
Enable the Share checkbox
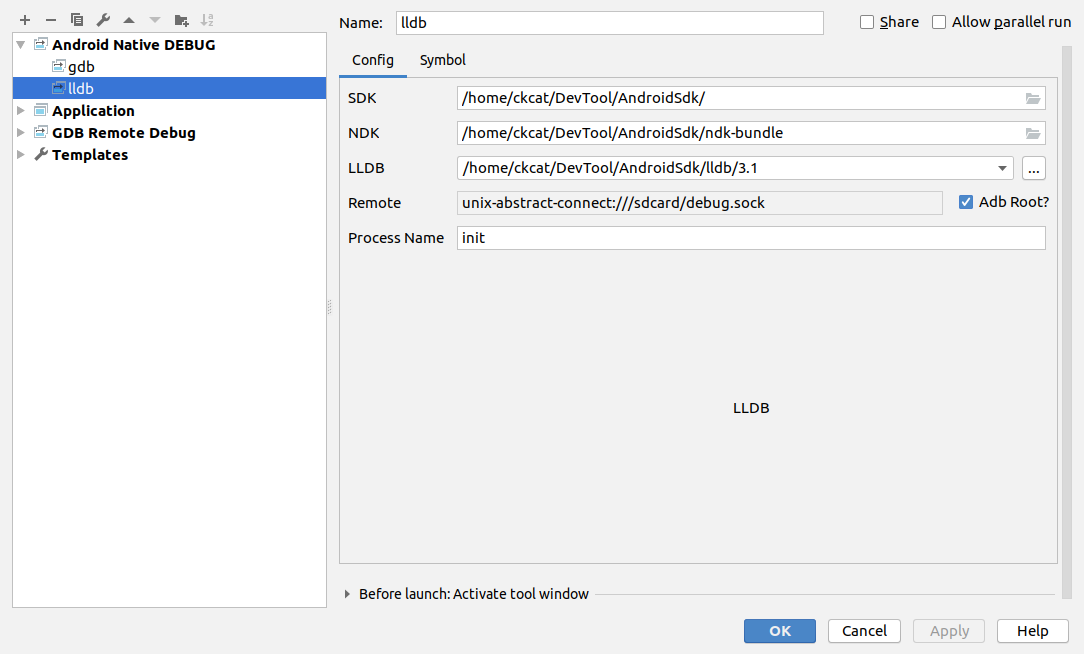[867, 22]
